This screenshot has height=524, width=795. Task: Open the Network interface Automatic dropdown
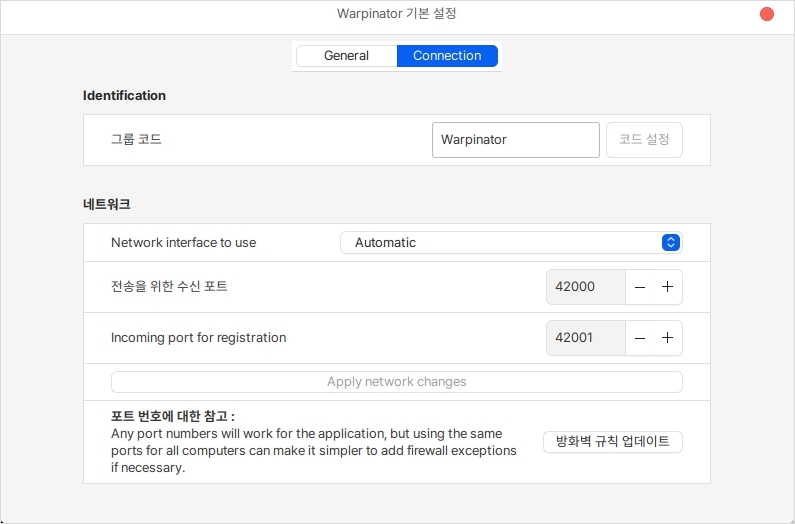[x=510, y=243]
